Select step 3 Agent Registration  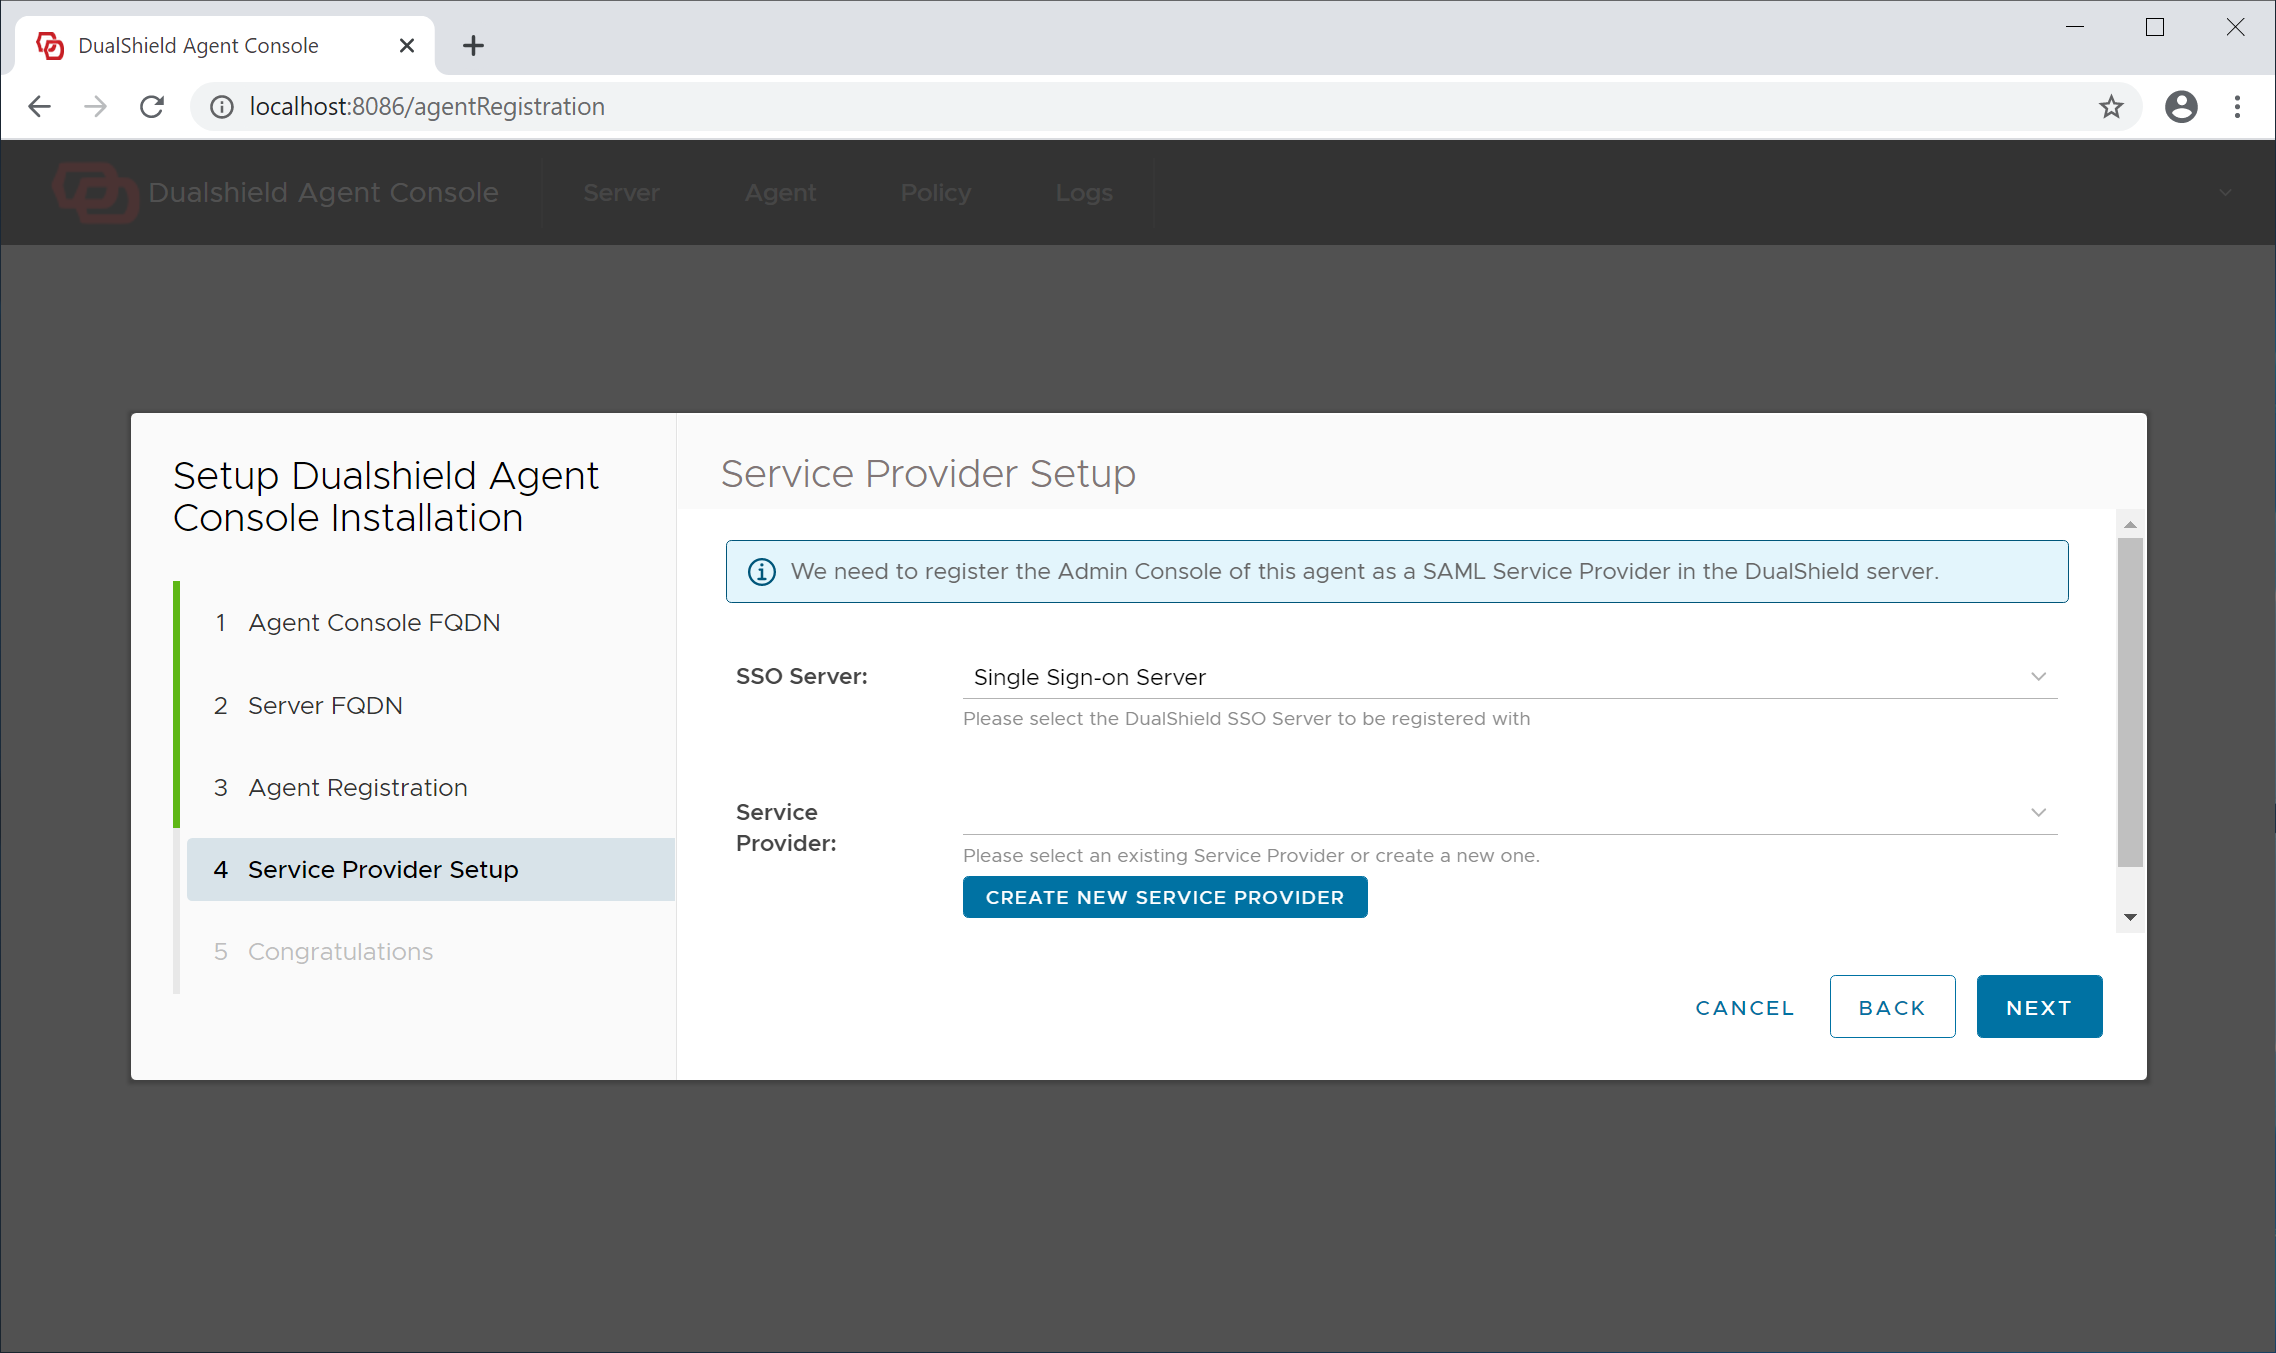pyautogui.click(x=357, y=787)
